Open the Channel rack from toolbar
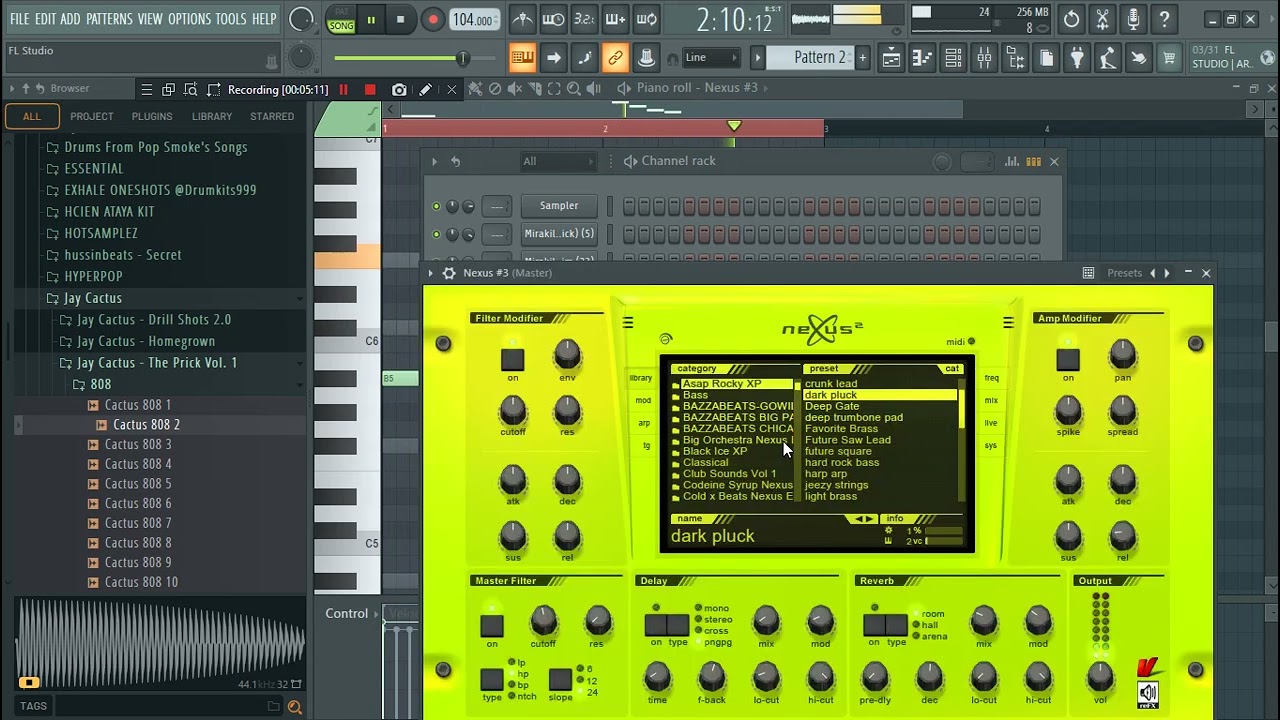This screenshot has width=1280, height=720. (953, 58)
